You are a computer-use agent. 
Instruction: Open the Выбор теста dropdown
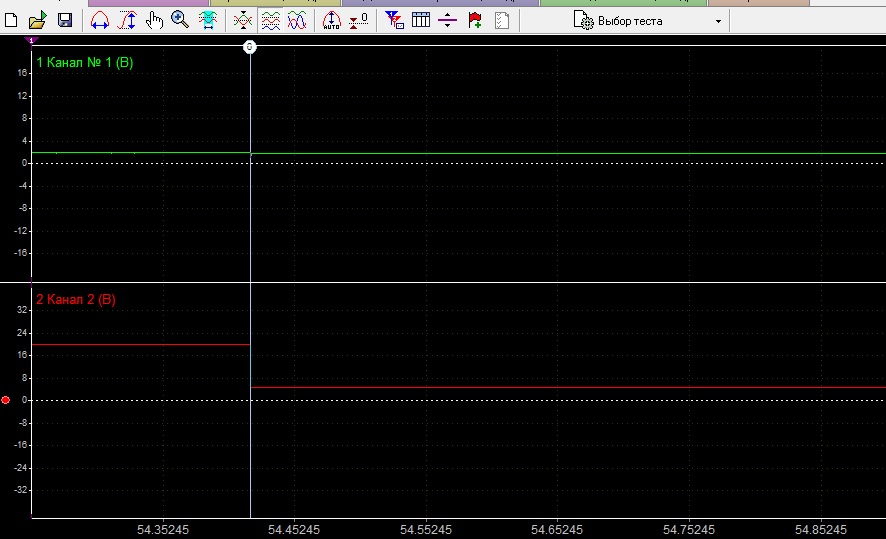pos(648,21)
